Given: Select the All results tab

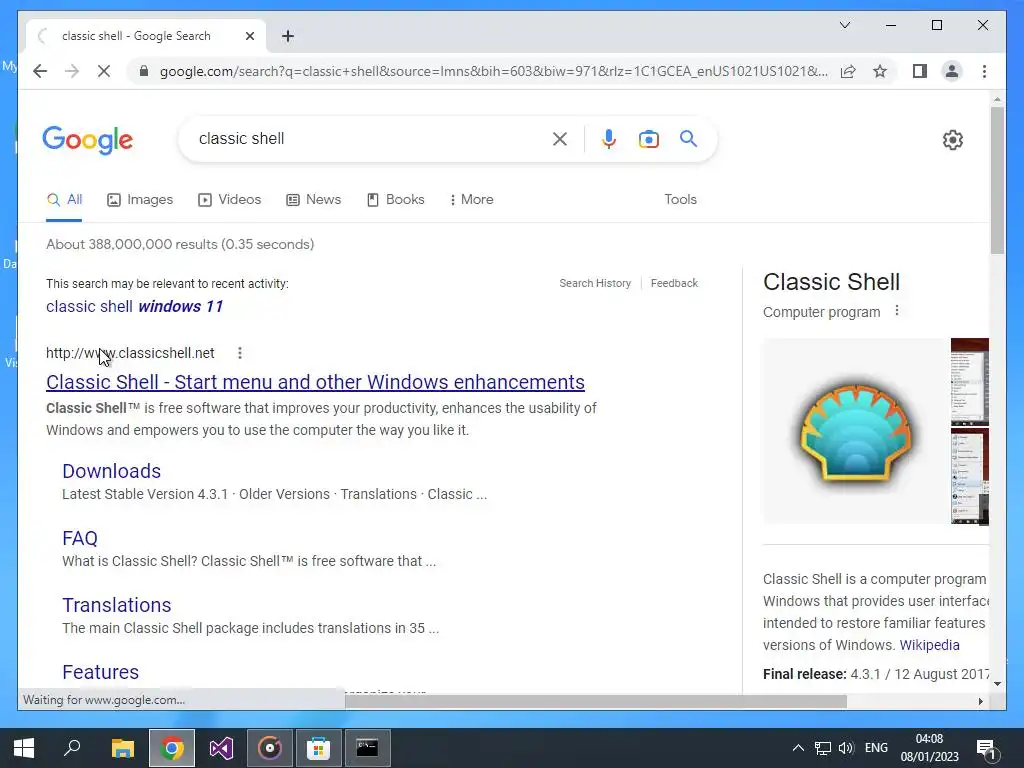Looking at the screenshot, I should [64, 200].
